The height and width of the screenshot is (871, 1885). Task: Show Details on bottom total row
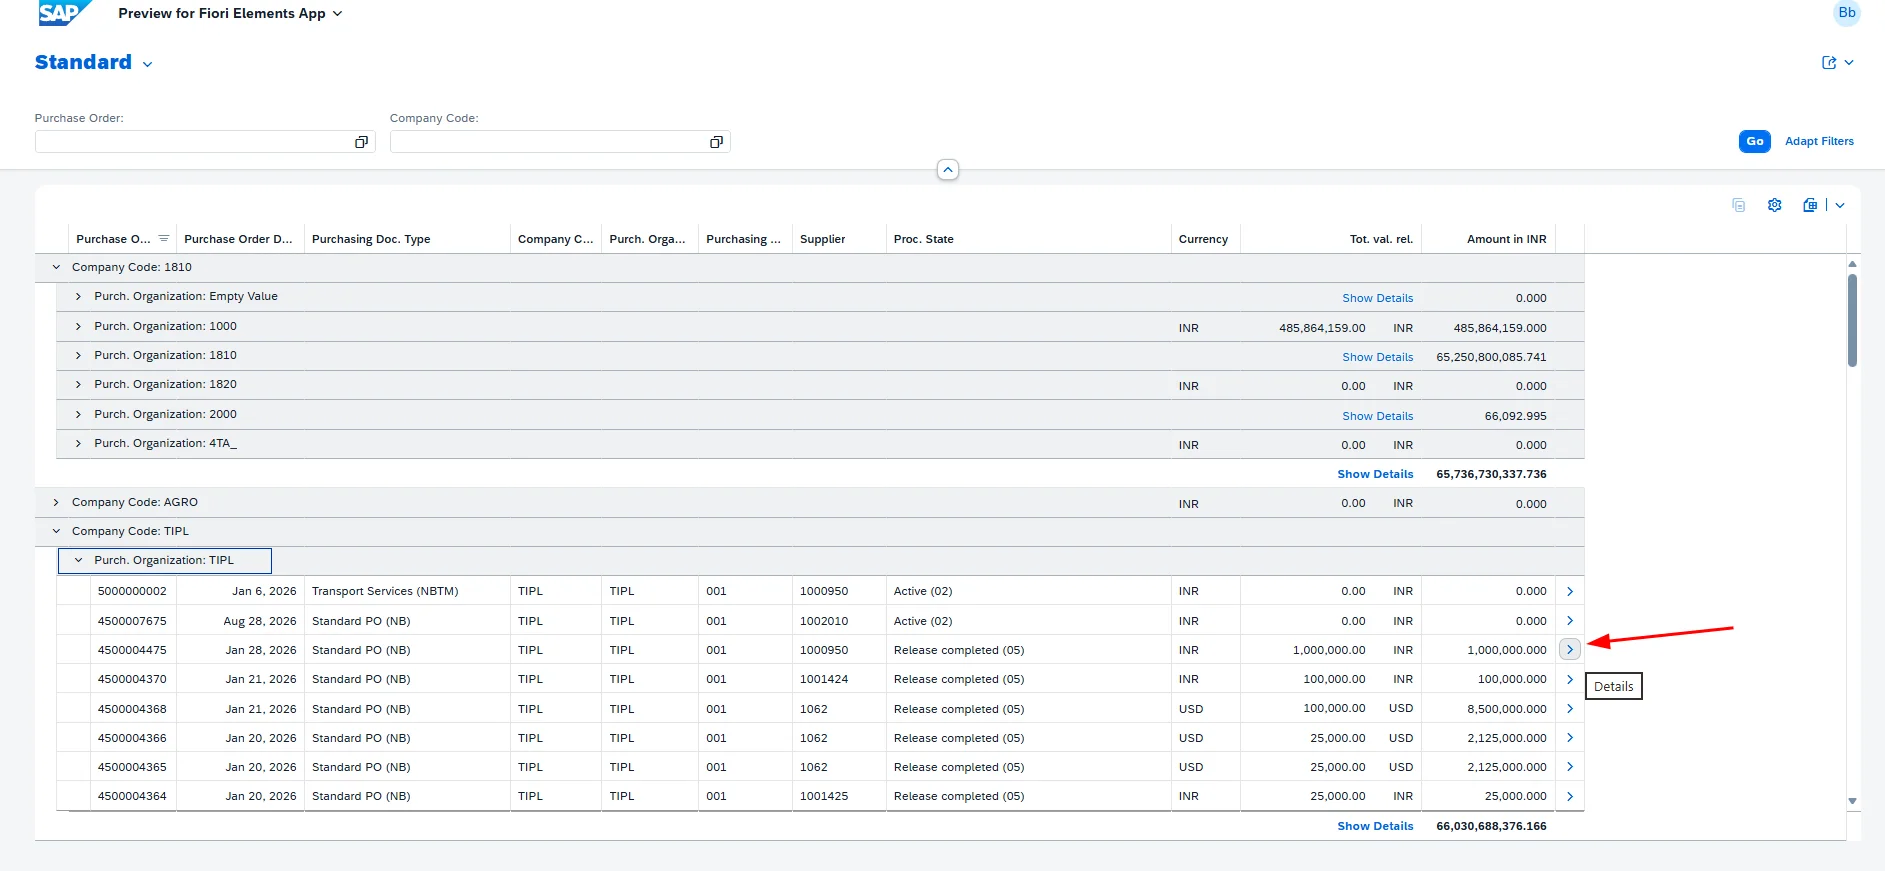tap(1375, 826)
